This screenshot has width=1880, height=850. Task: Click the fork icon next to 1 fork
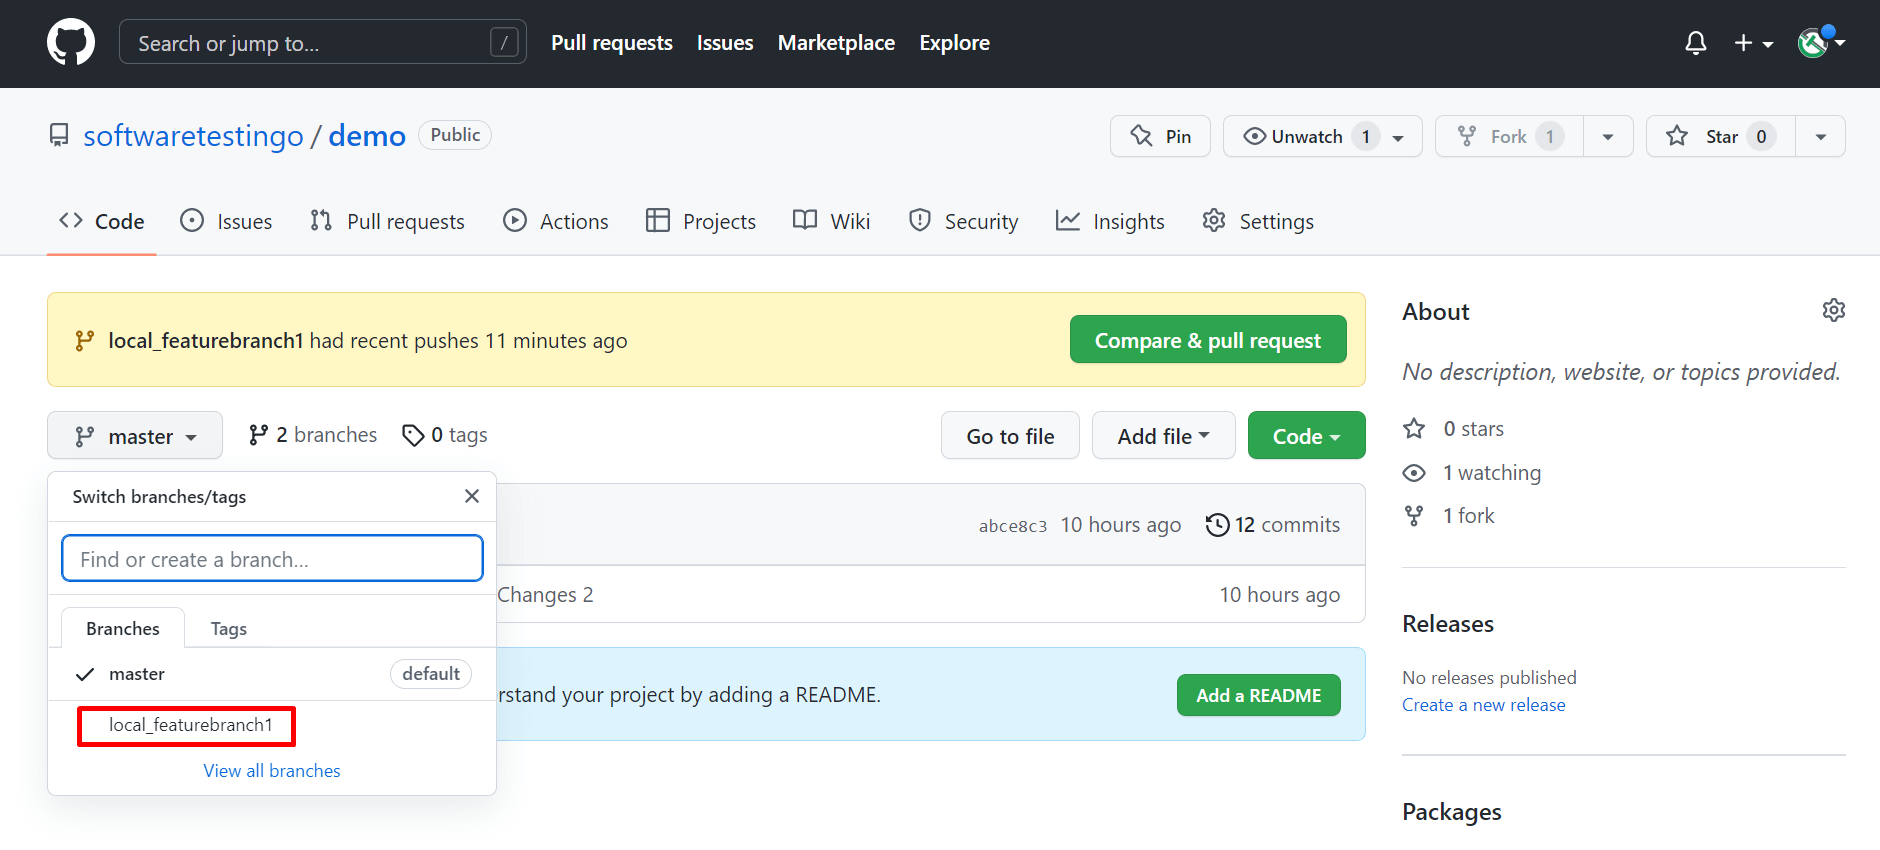coord(1414,516)
